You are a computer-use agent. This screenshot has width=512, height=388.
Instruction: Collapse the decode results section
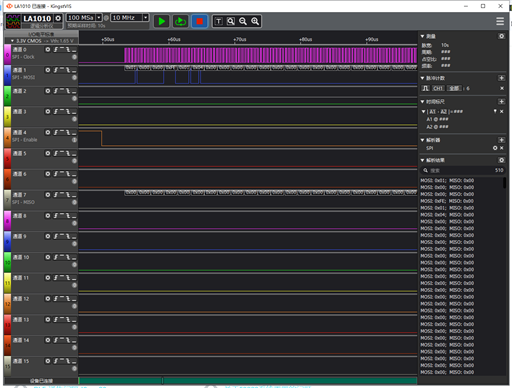tap(422, 160)
